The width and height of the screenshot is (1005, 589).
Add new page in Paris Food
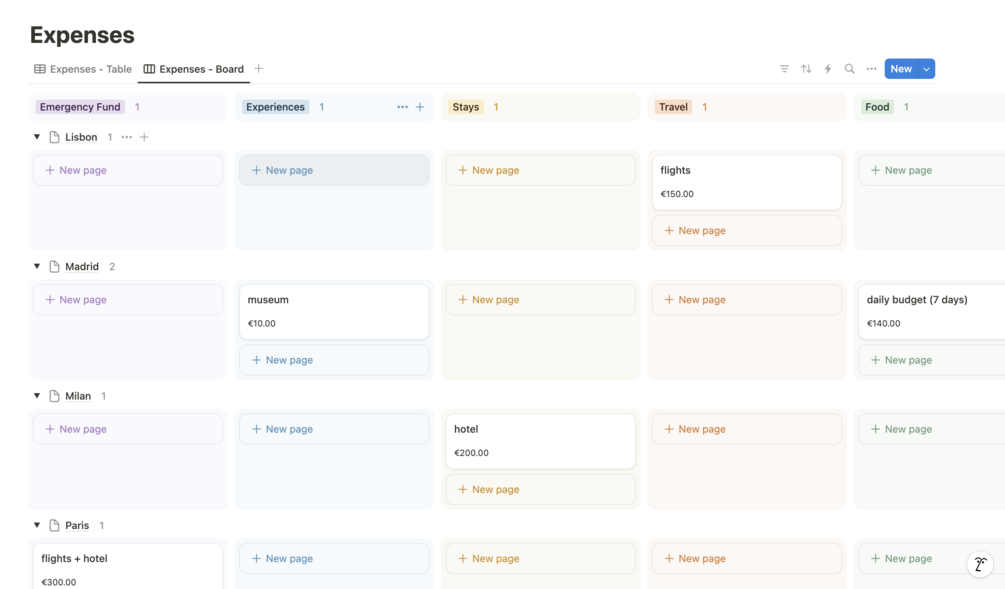(932, 559)
